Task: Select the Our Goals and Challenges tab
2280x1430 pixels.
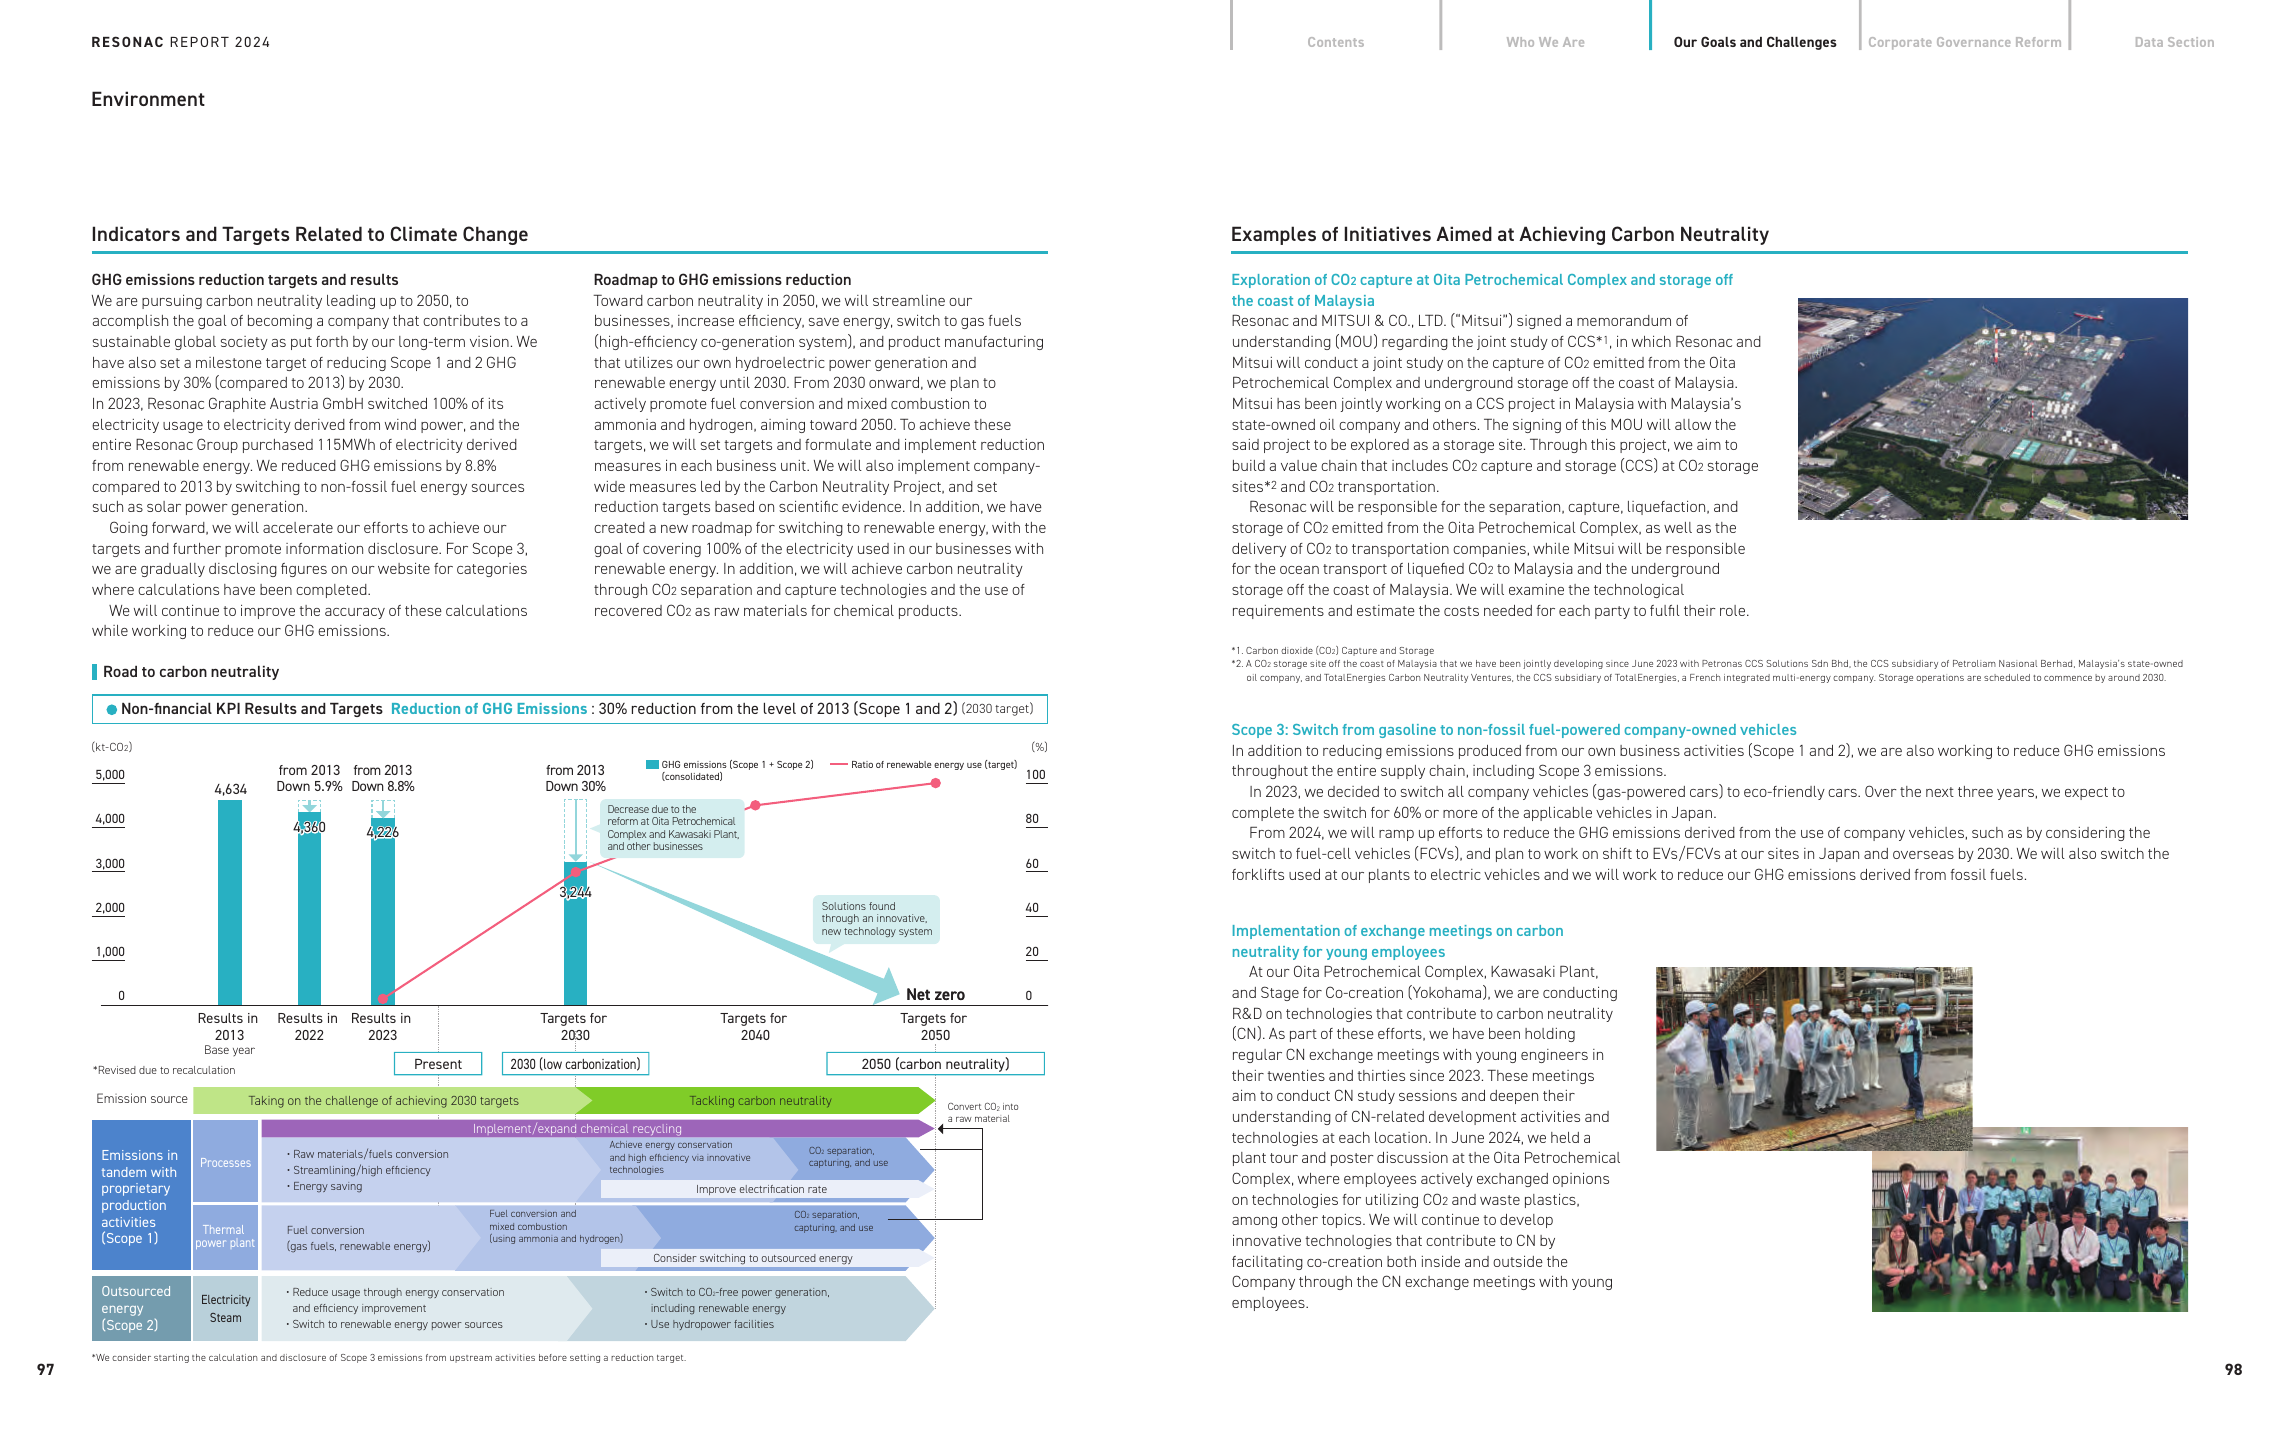Action: 1754,42
